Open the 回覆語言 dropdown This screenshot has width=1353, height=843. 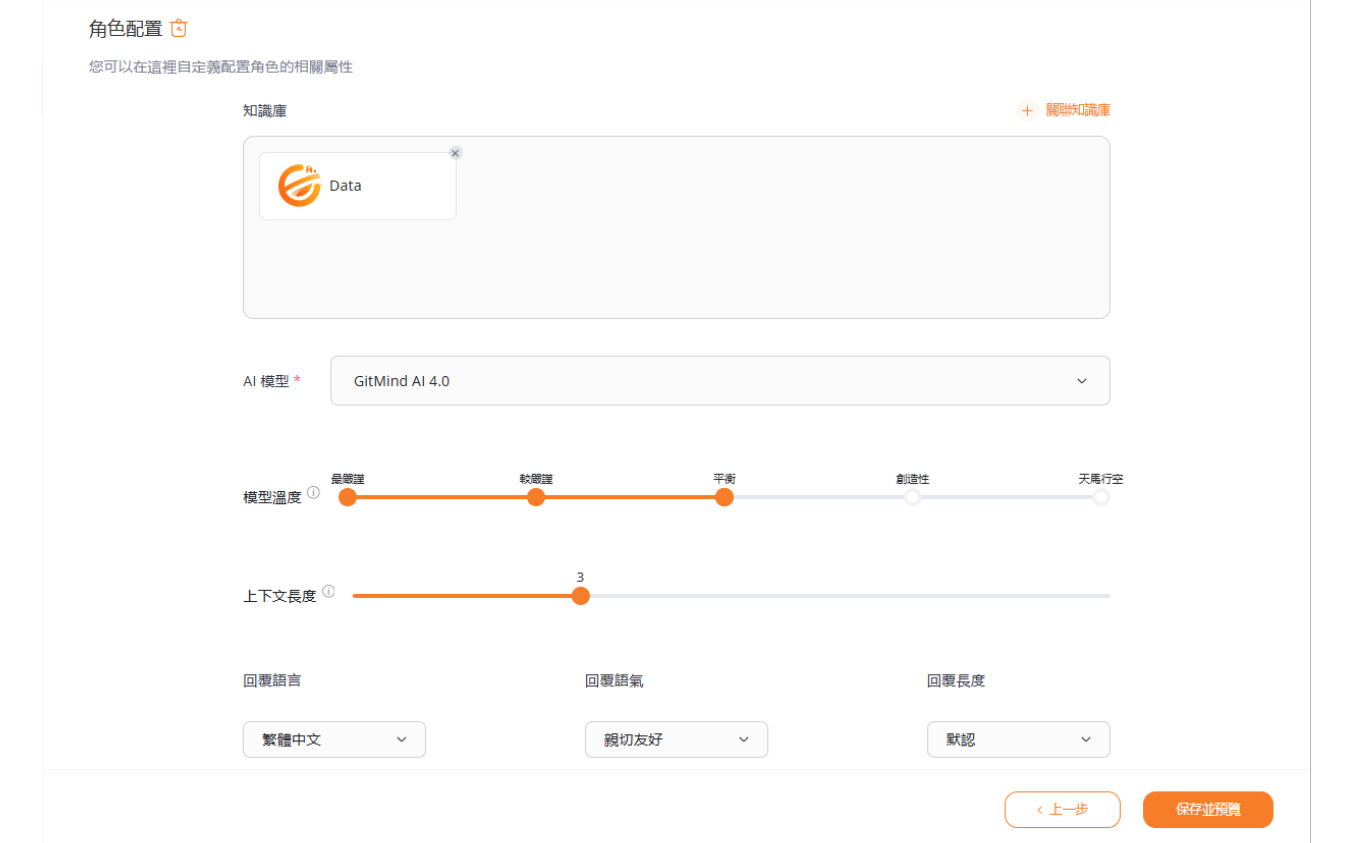click(x=334, y=739)
